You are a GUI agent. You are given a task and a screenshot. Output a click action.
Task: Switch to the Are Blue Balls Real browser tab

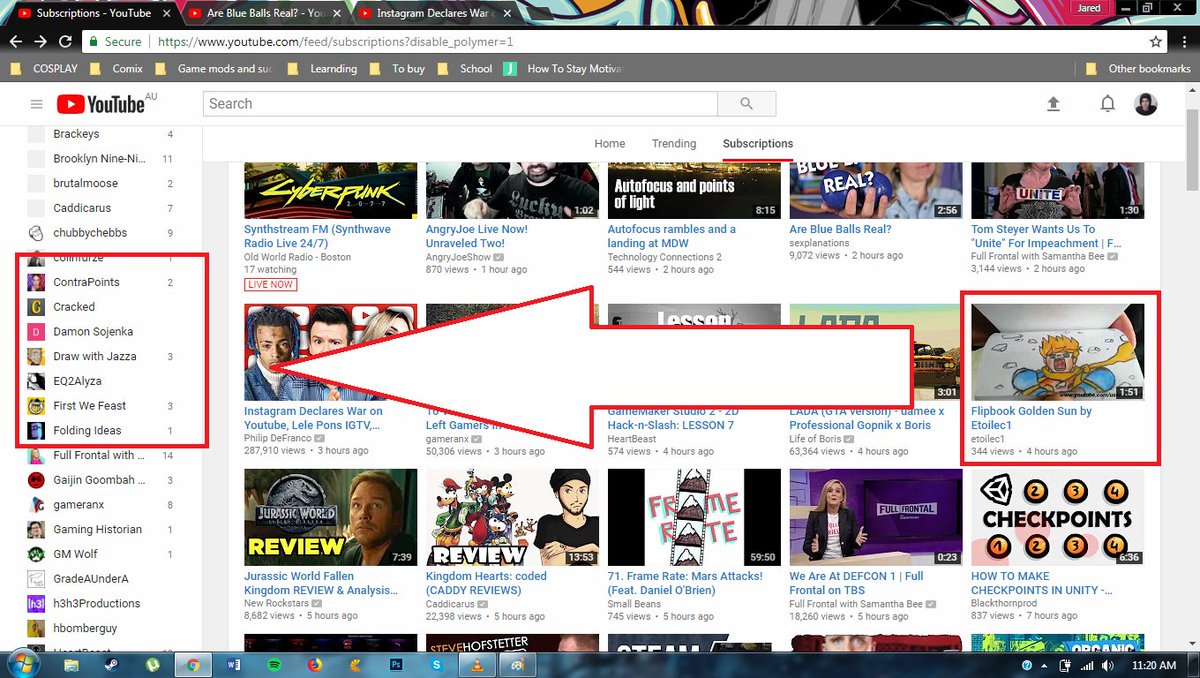point(265,14)
